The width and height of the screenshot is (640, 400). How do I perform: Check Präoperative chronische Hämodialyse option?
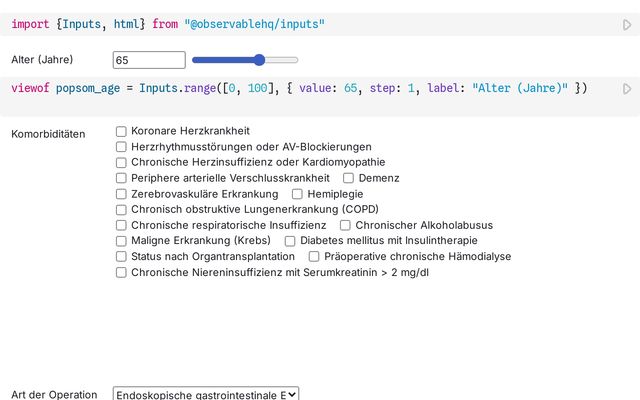pos(314,257)
